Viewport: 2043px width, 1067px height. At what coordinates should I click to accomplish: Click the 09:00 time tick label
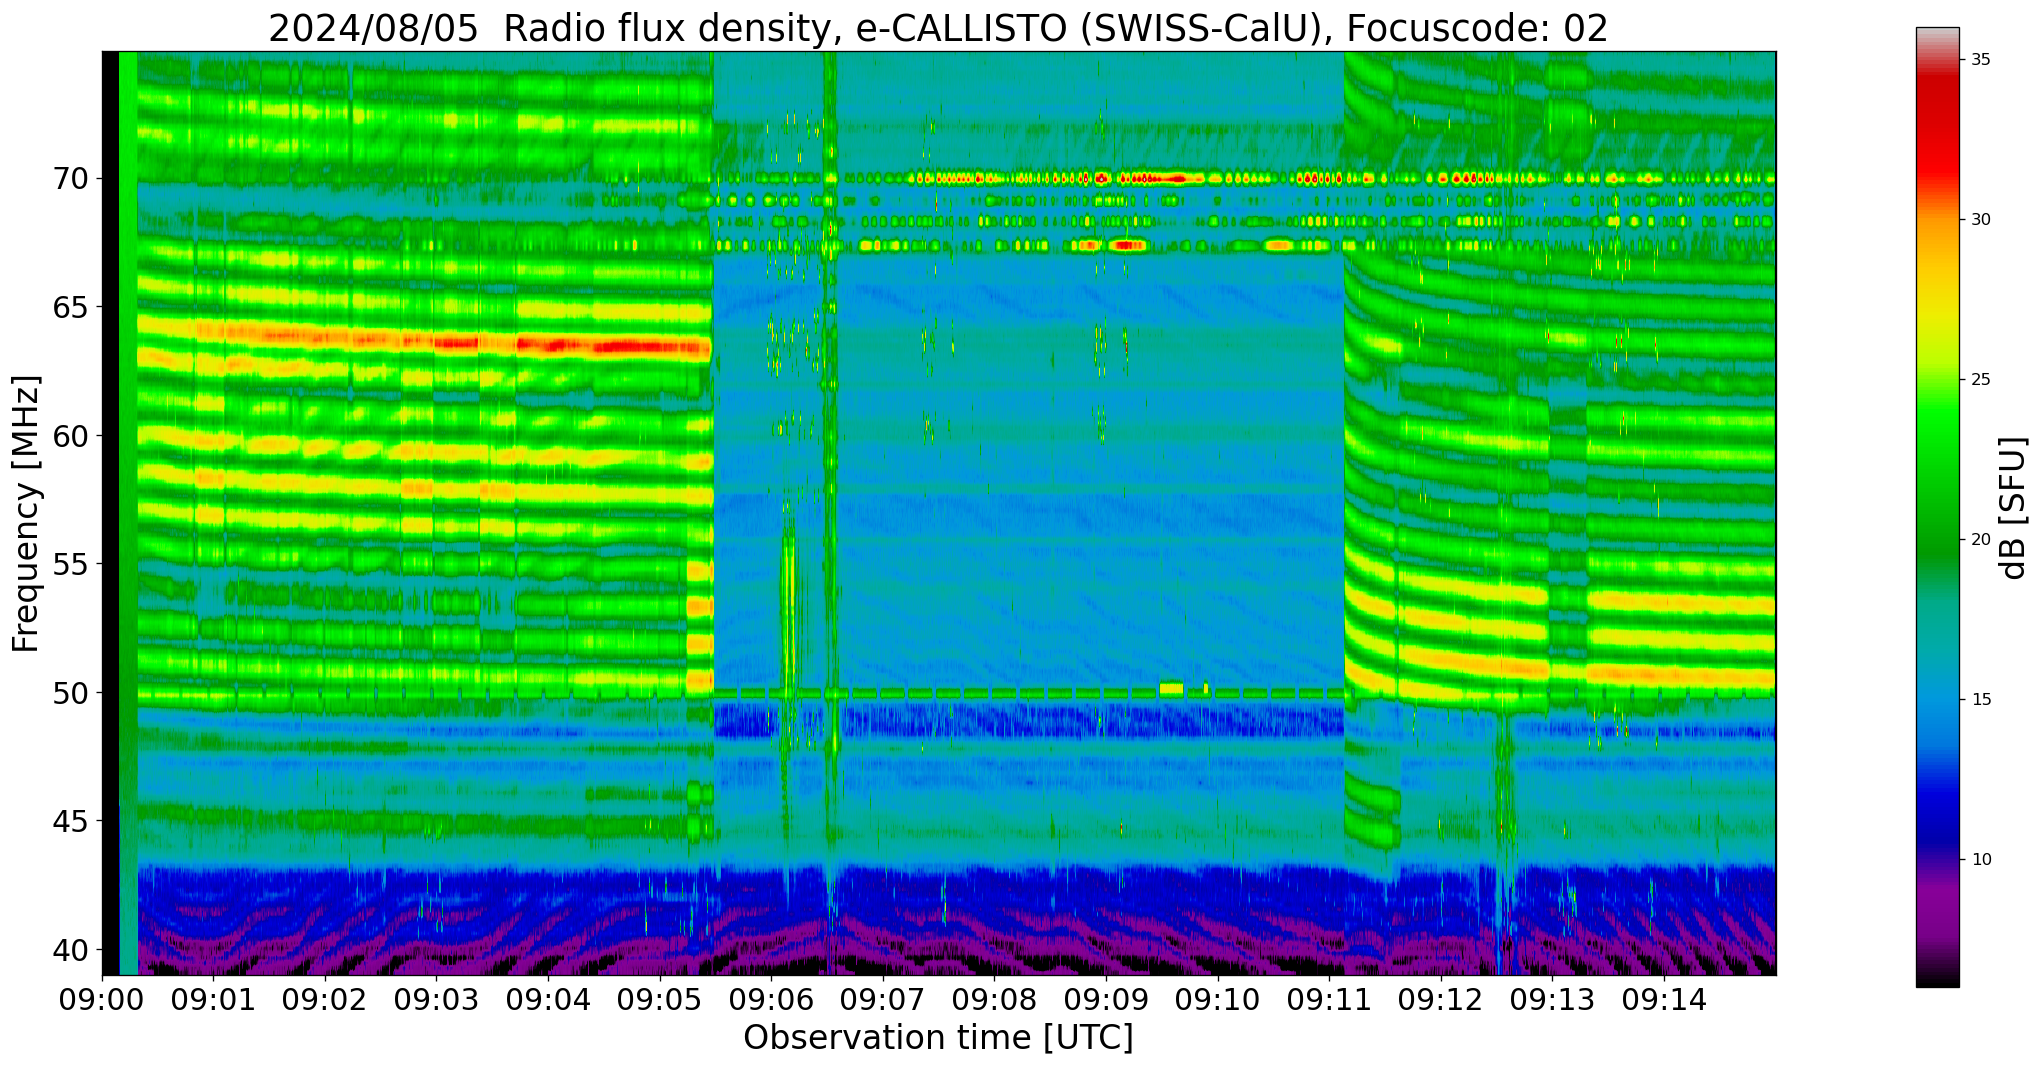pos(102,1000)
